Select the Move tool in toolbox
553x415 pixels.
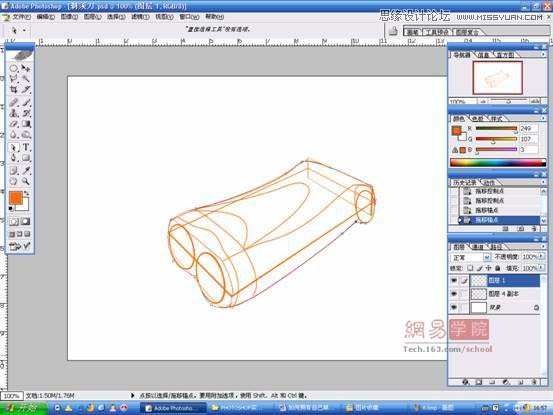click(26, 68)
